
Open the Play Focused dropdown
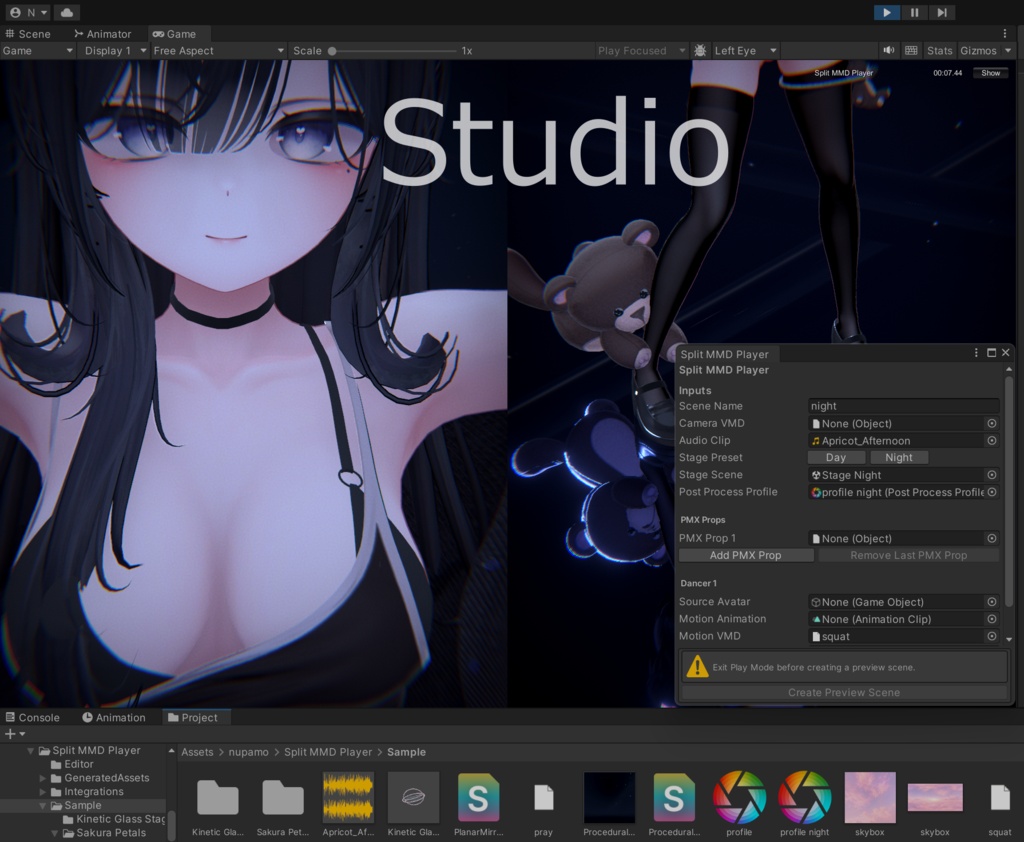(641, 50)
